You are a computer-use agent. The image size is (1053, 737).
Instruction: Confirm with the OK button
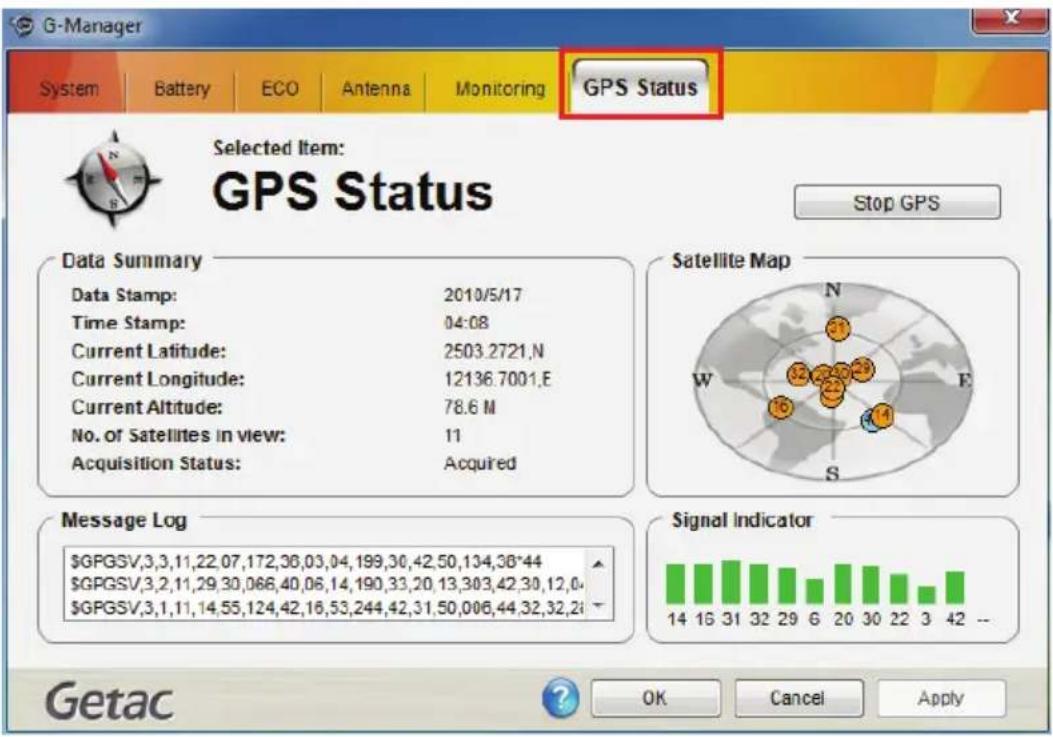[x=655, y=698]
